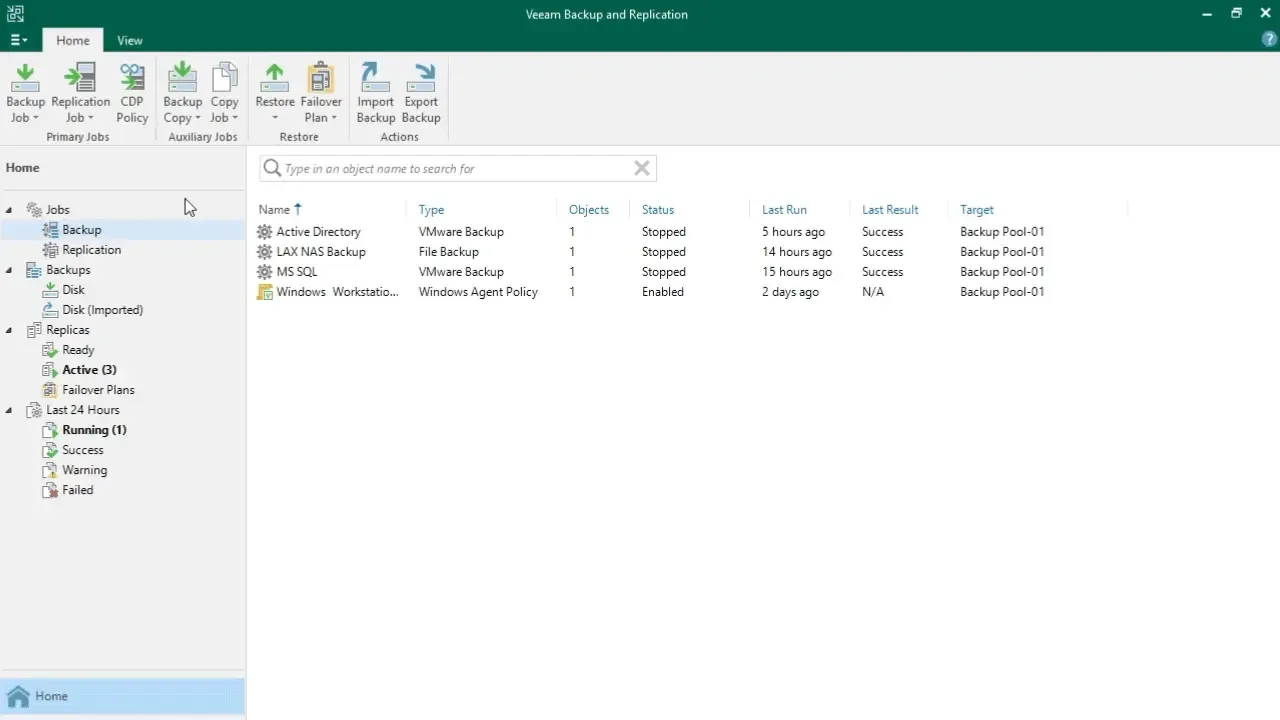Open the main hamburger menu dropdown

pos(18,40)
